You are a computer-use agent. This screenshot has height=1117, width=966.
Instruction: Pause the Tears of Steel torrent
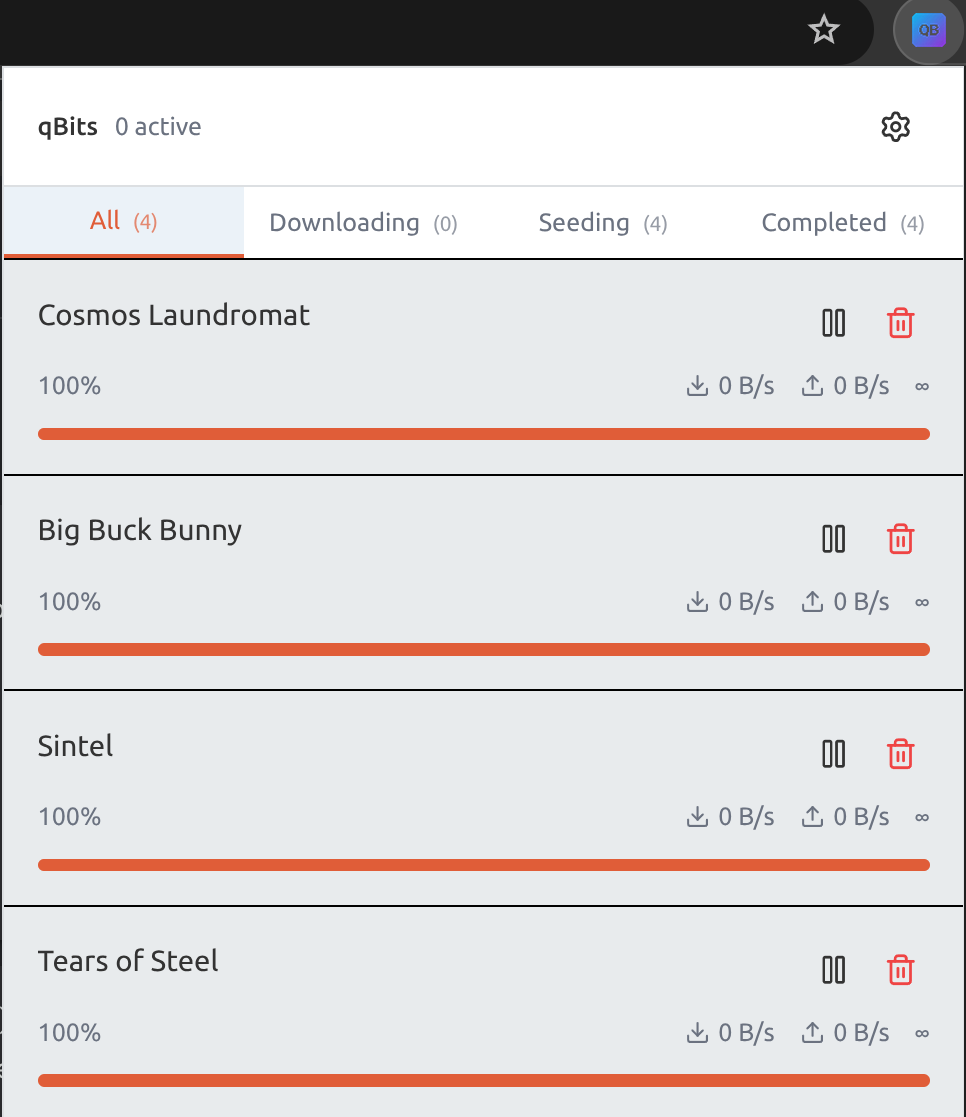833,970
